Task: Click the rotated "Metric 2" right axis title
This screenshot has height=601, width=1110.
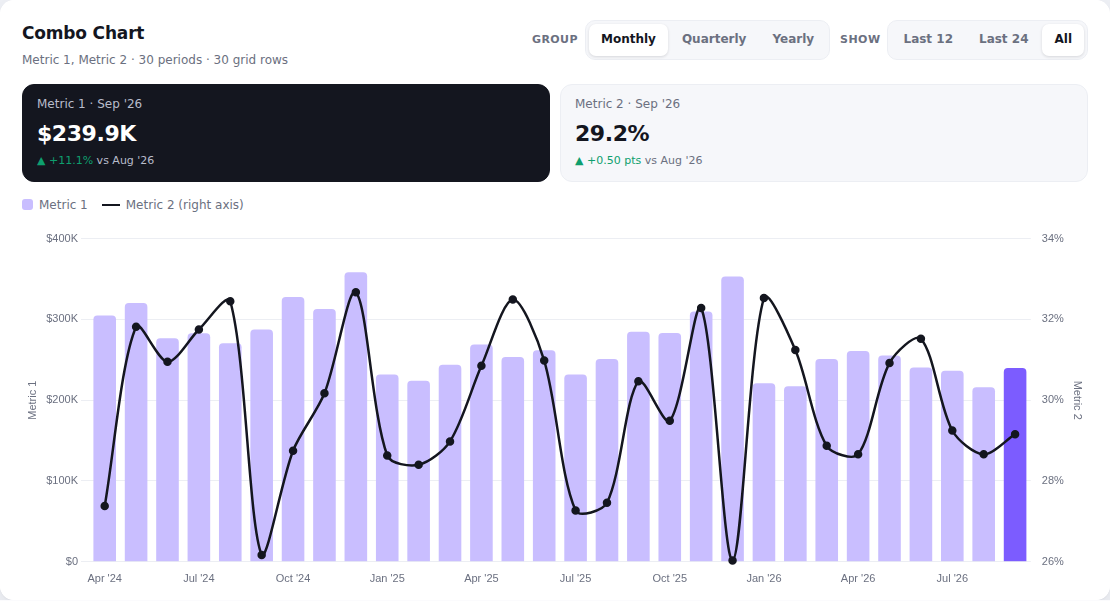Action: [x=1077, y=400]
